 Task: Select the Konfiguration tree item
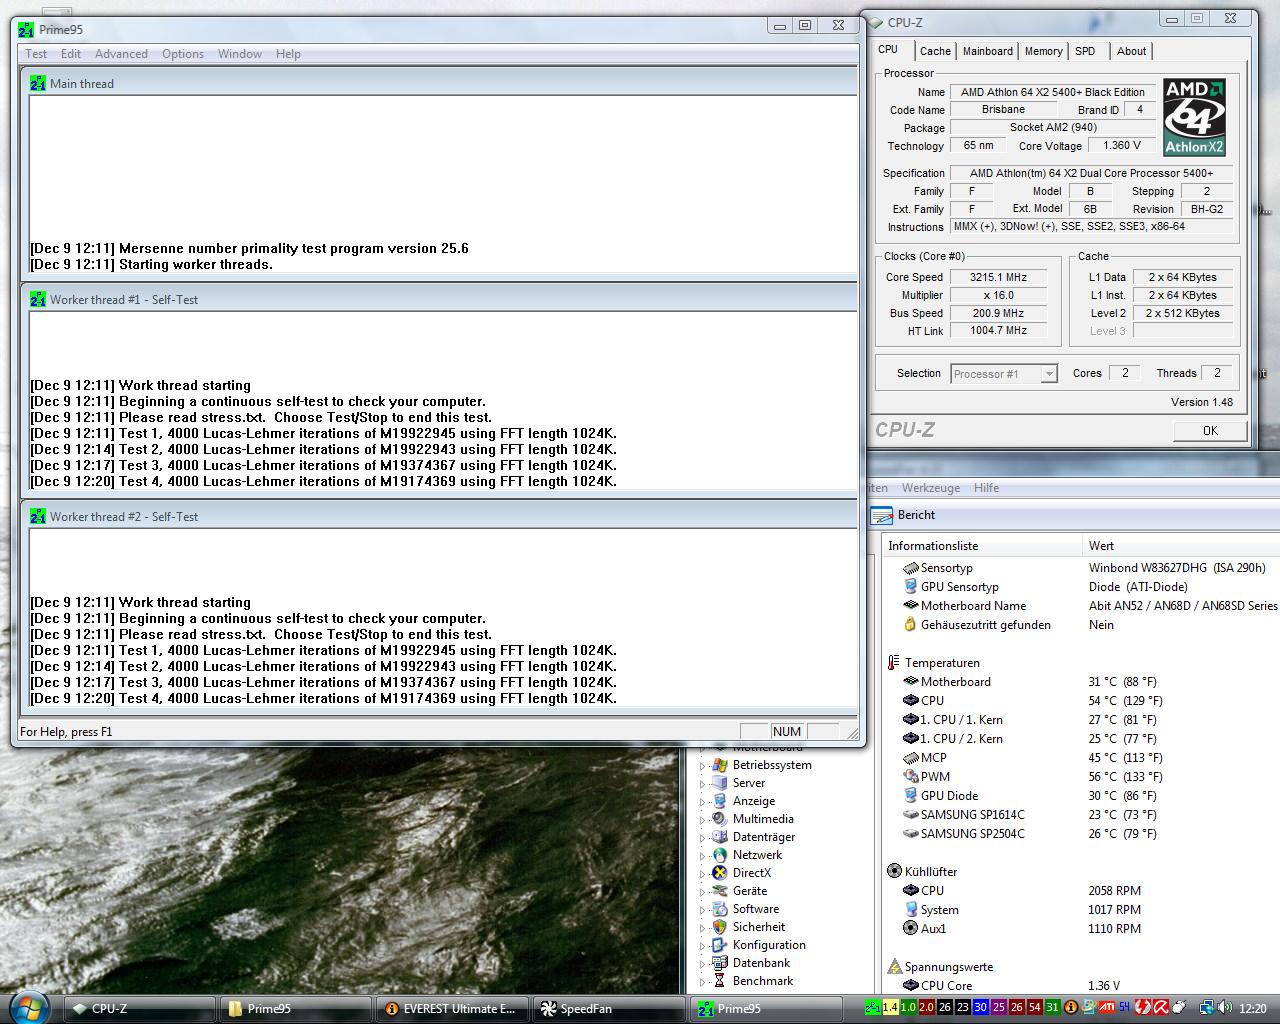tap(768, 945)
